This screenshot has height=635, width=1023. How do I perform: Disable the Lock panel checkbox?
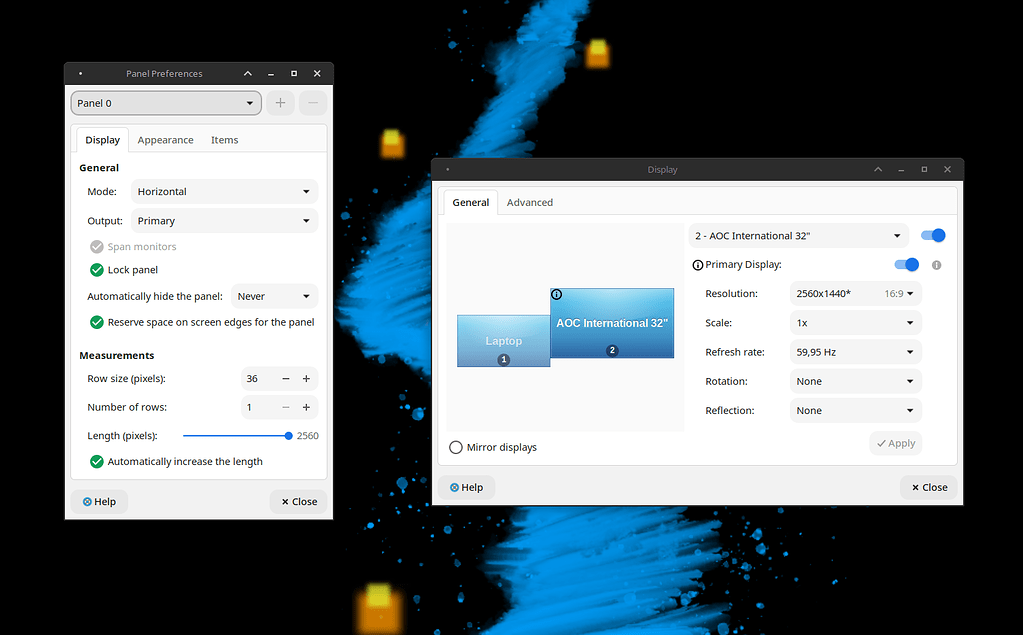pyautogui.click(x=96, y=269)
